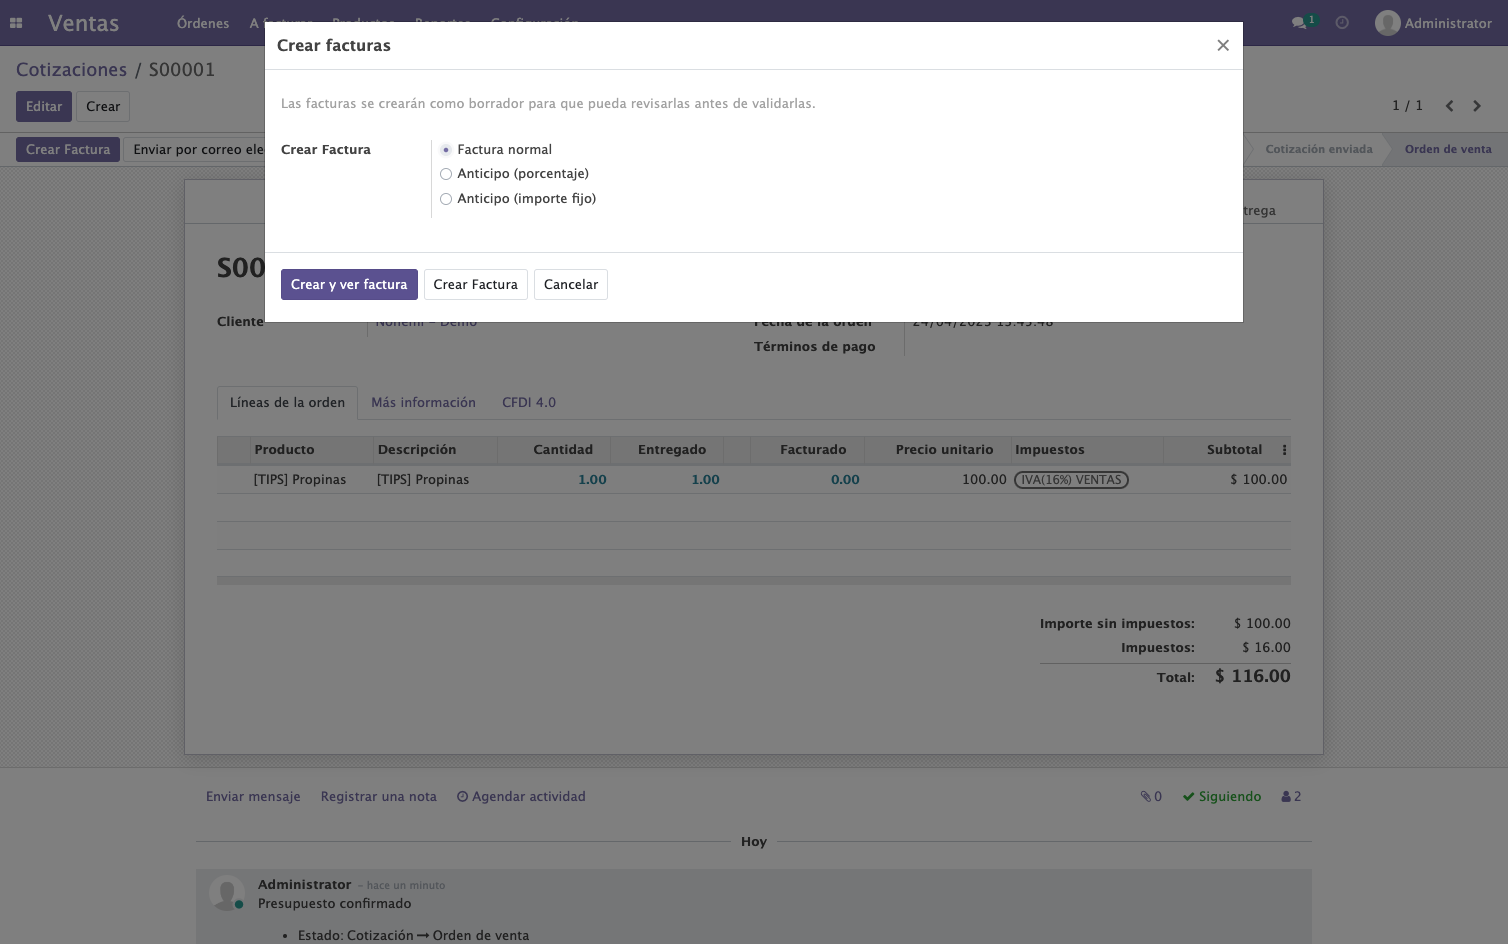
Task: Click Crear Factura in the status bar
Action: pos(68,150)
